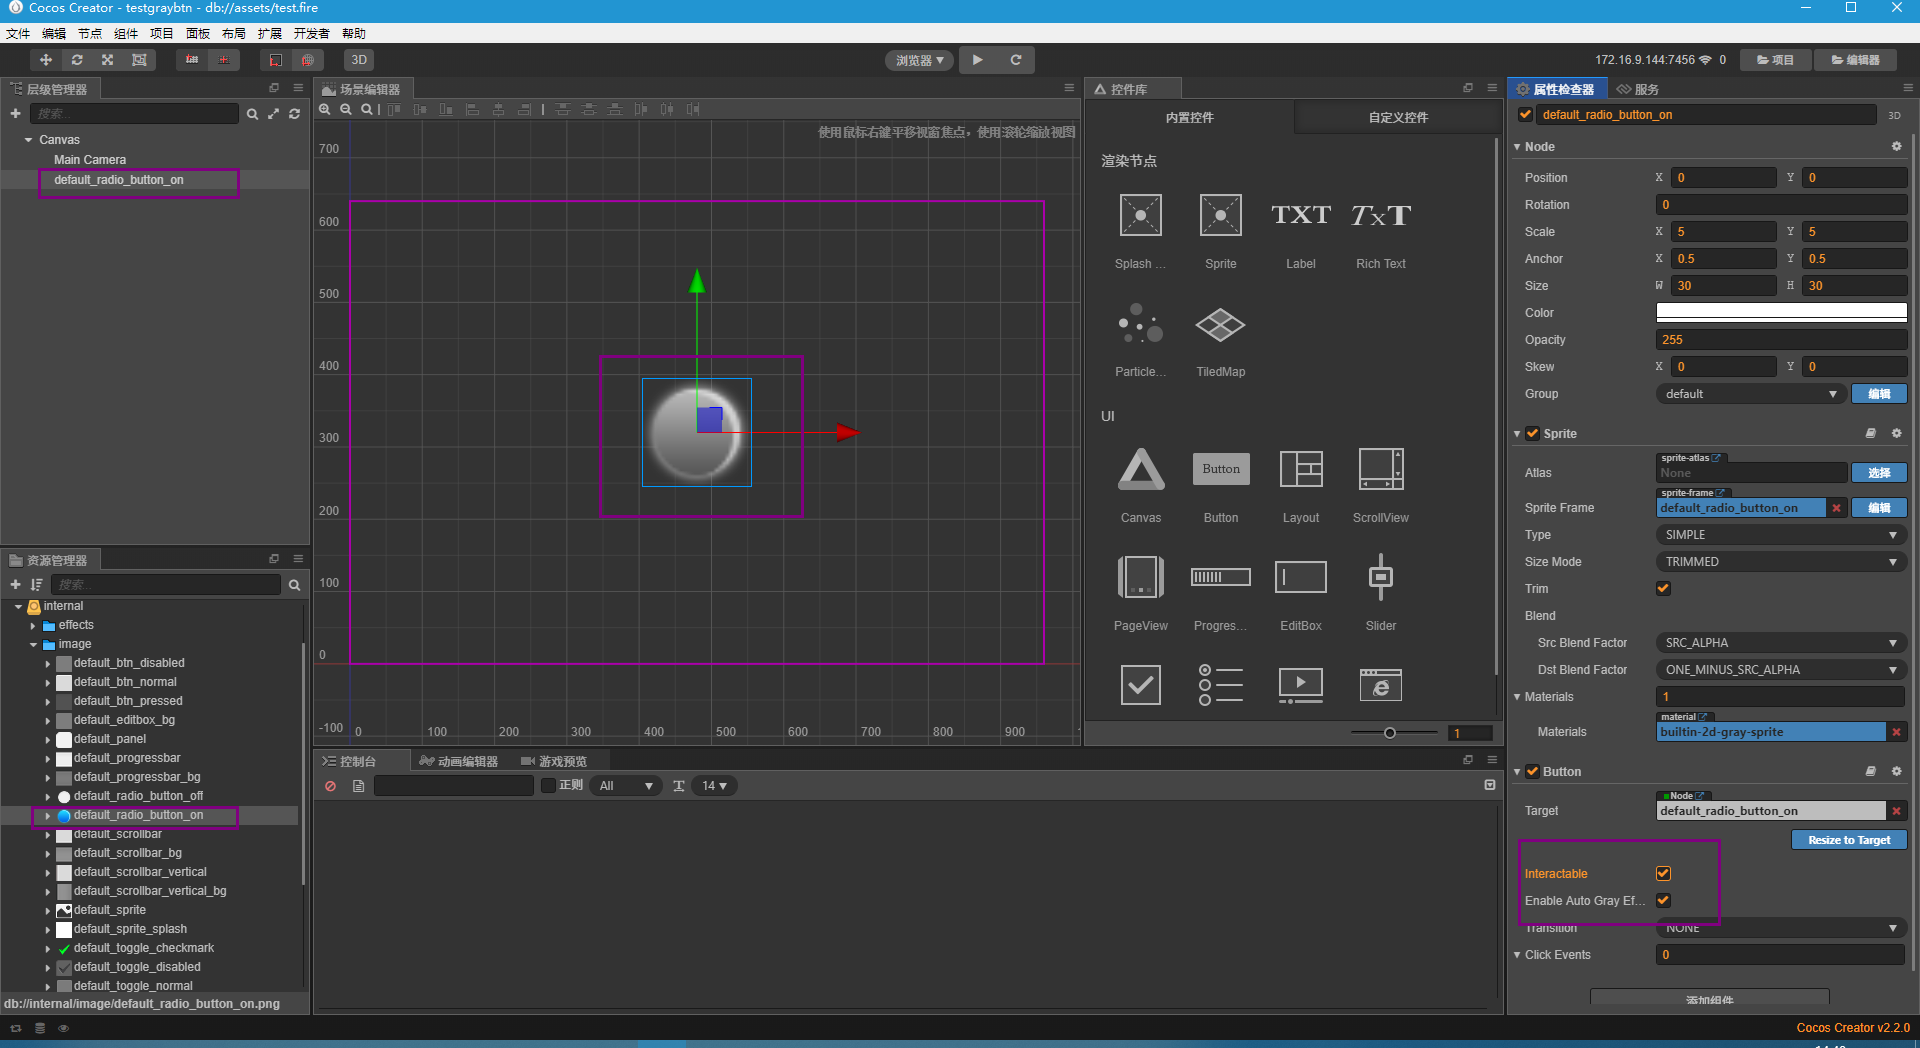This screenshot has height=1048, width=1920.
Task: Pick the Canvas UI widget icon
Action: coord(1141,469)
